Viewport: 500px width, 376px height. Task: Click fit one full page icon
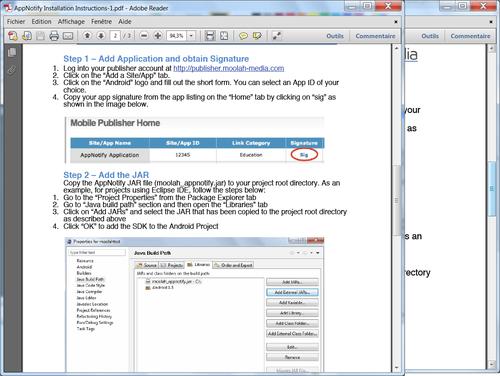pyautogui.click(x=224, y=36)
